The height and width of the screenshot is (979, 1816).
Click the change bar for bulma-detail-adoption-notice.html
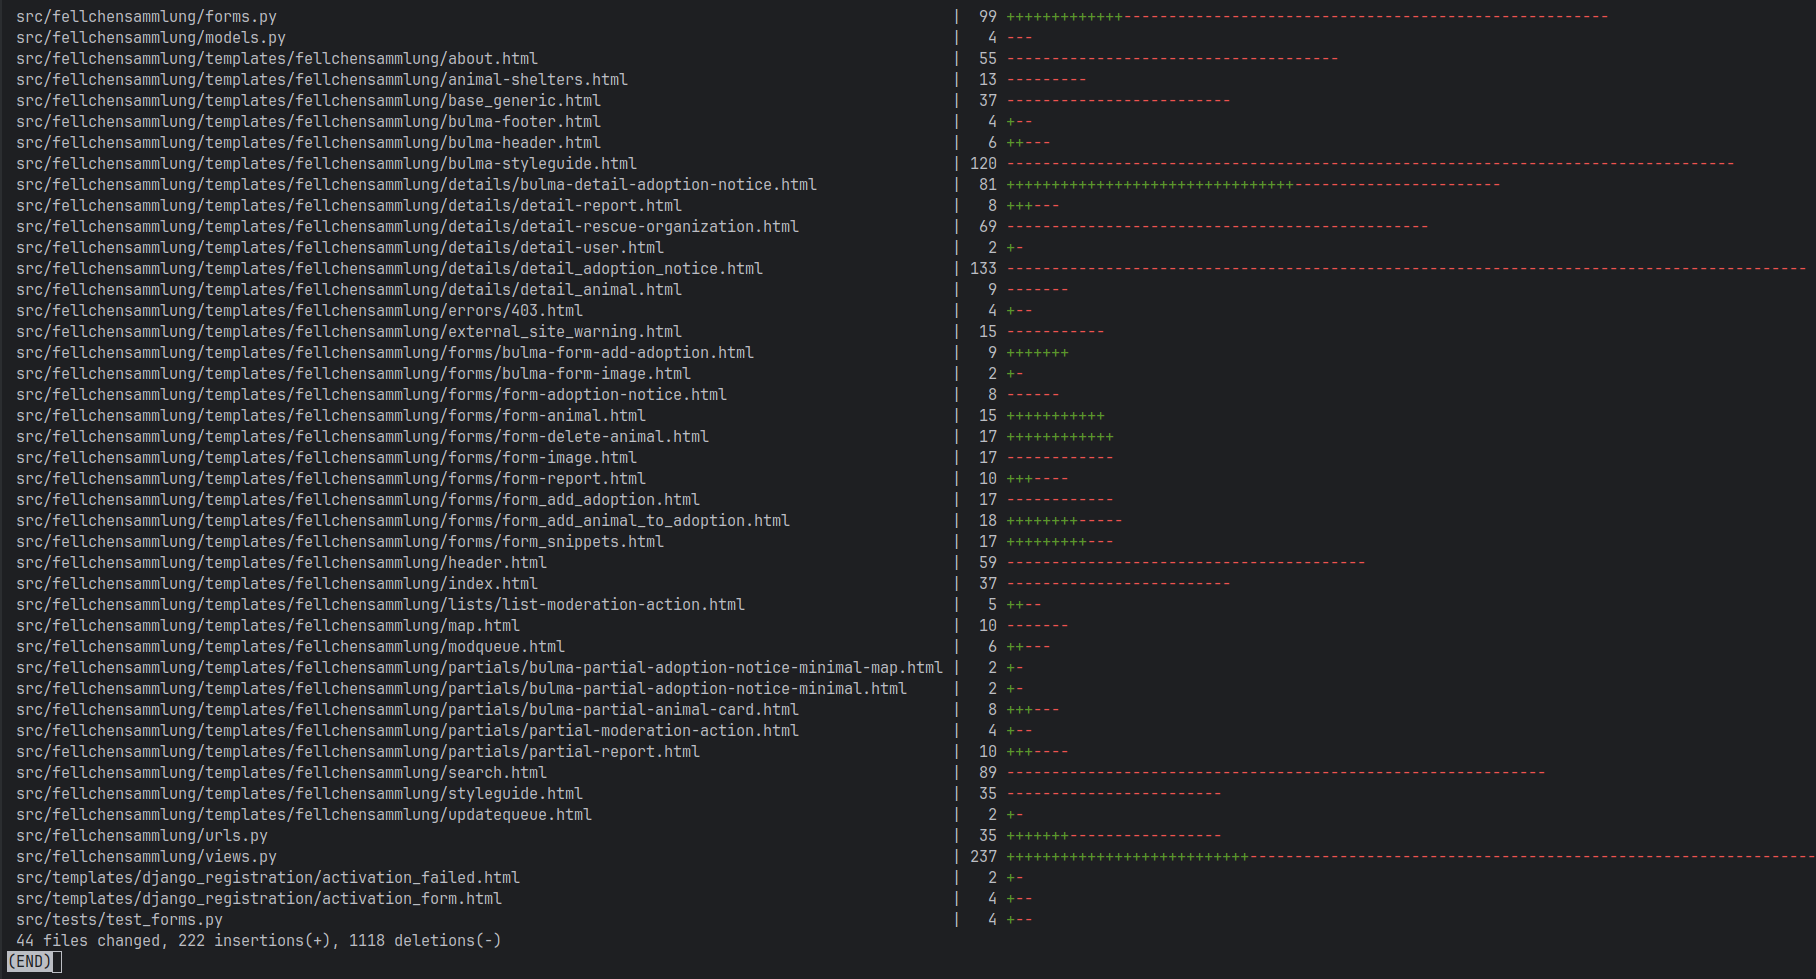point(1253,185)
